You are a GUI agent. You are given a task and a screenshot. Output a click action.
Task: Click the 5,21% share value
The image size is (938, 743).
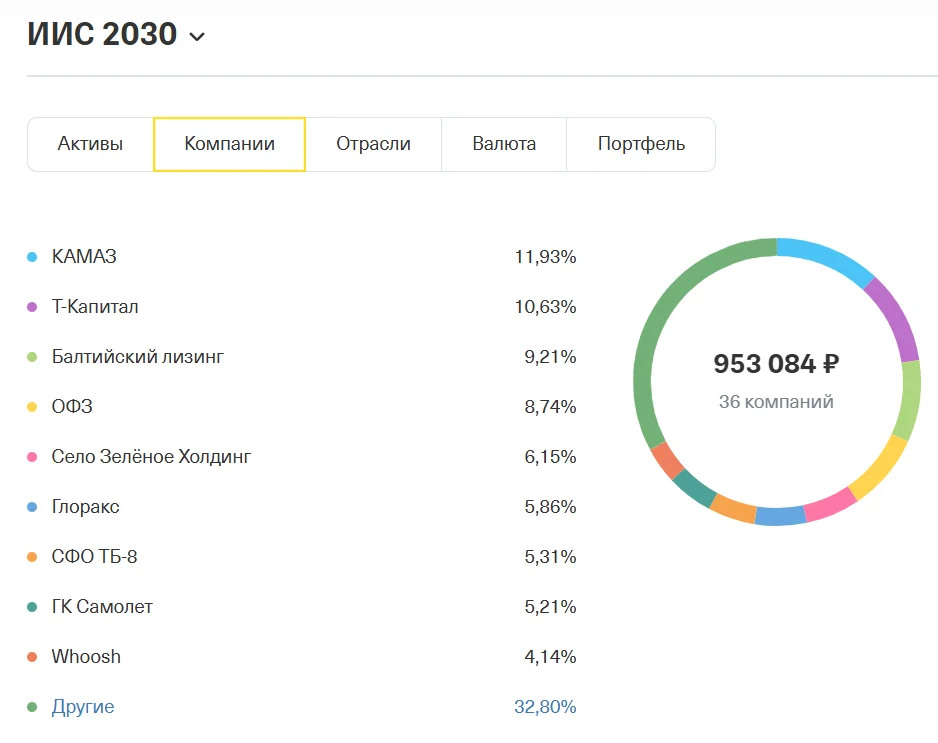click(x=550, y=607)
